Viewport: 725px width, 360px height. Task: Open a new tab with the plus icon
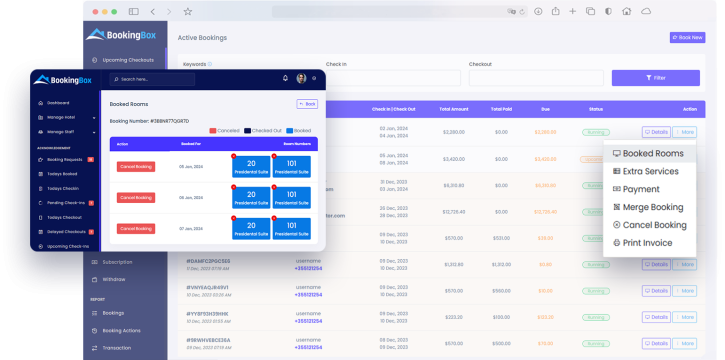tap(572, 12)
